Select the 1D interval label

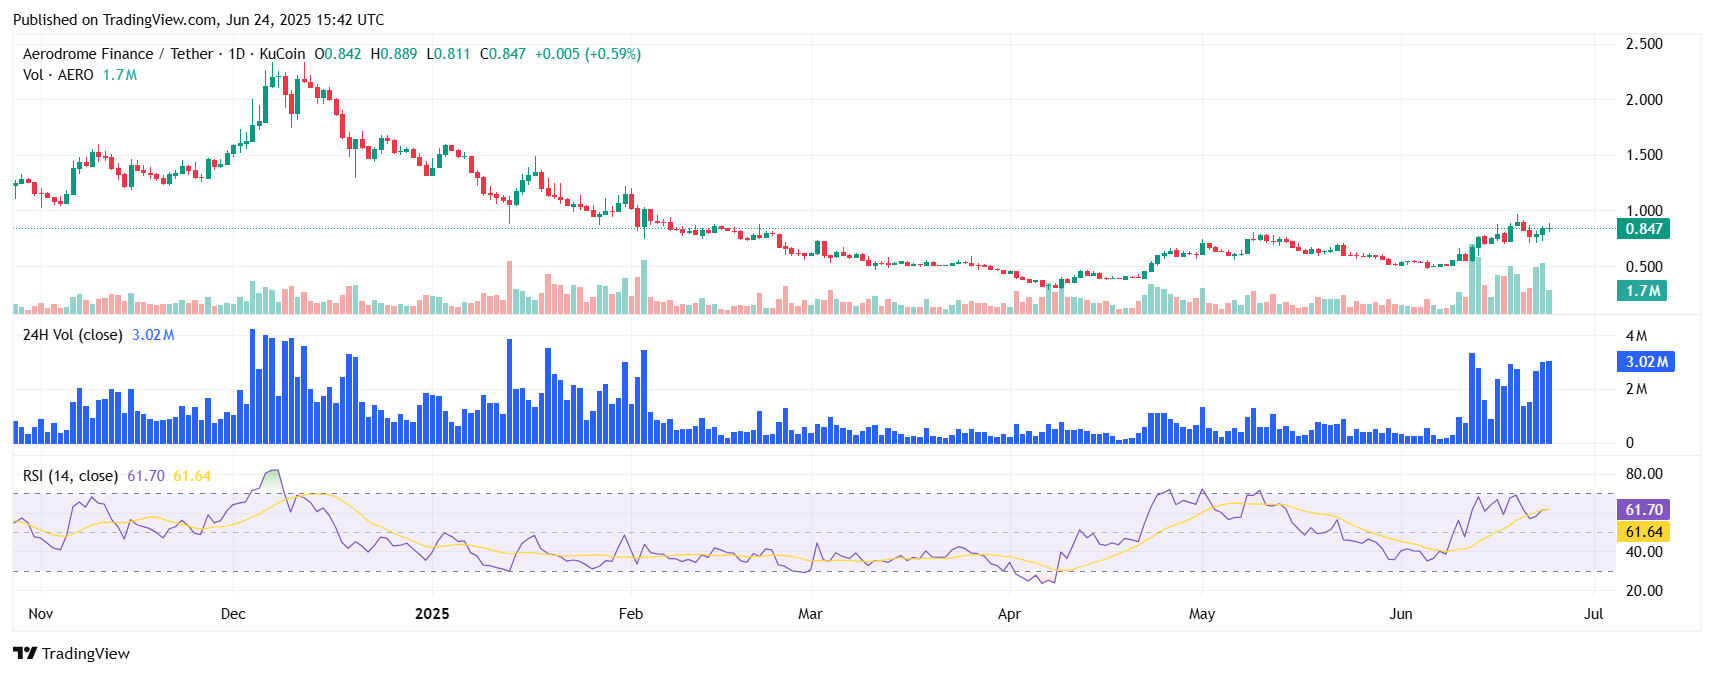(236, 54)
